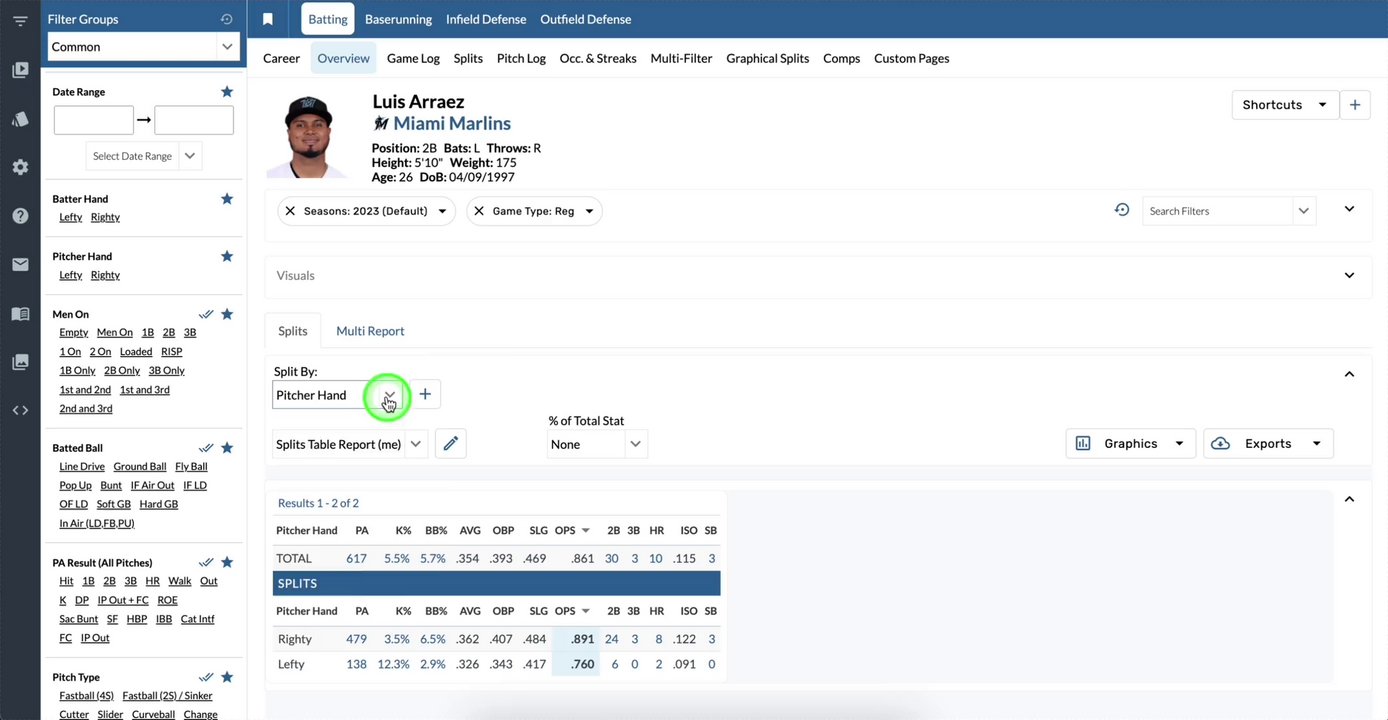
Task: Select all Batted Ball options checkmarks
Action: point(206,448)
